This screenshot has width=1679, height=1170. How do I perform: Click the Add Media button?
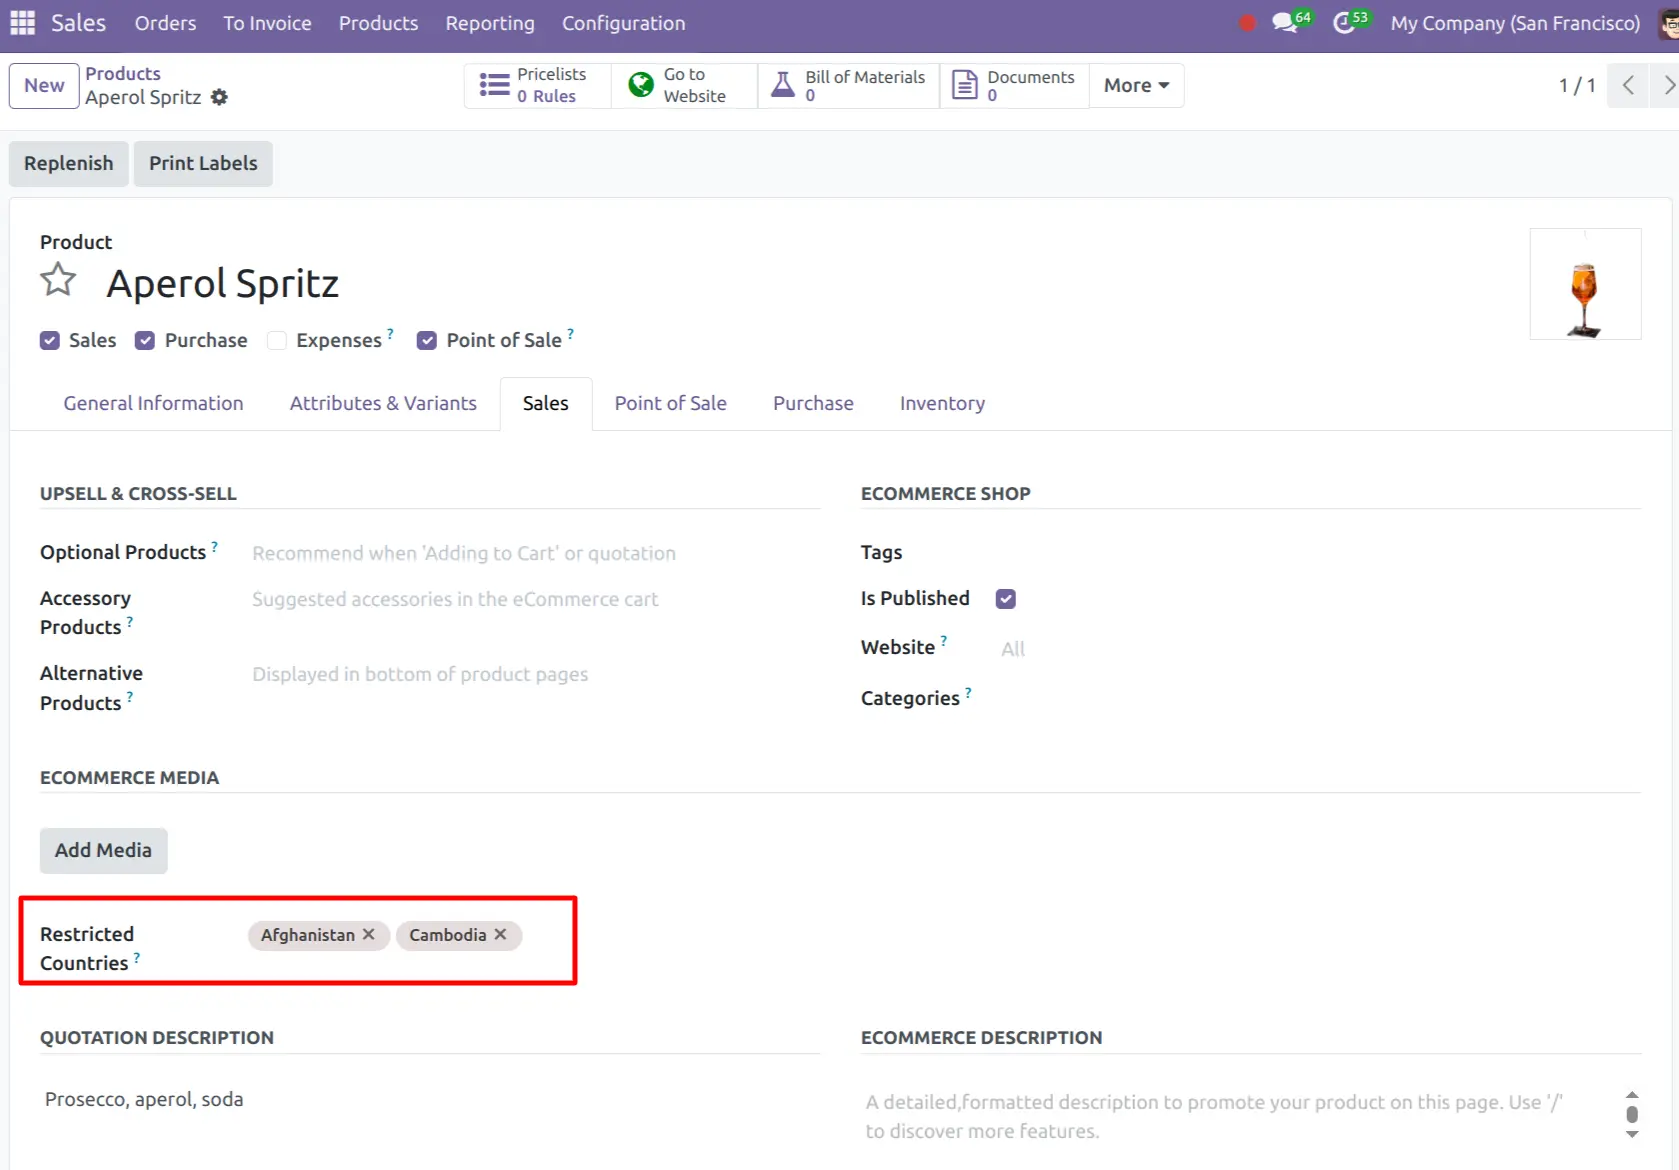click(103, 850)
